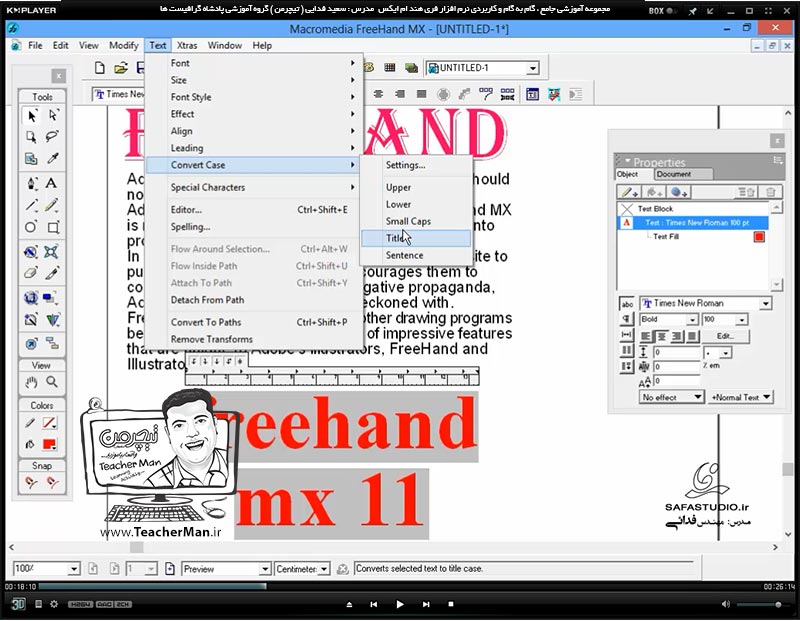Select the Zoom magnifier tool
Image resolution: width=800 pixels, height=621 pixels.
(52, 382)
